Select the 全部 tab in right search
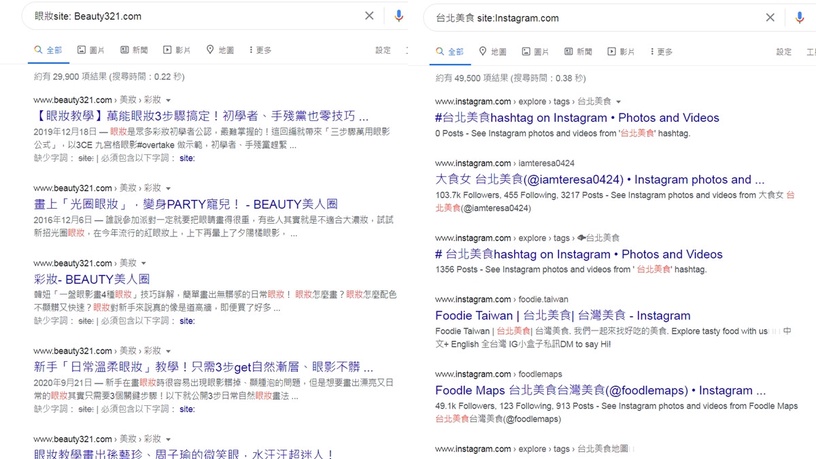The height and width of the screenshot is (459, 816). point(450,52)
